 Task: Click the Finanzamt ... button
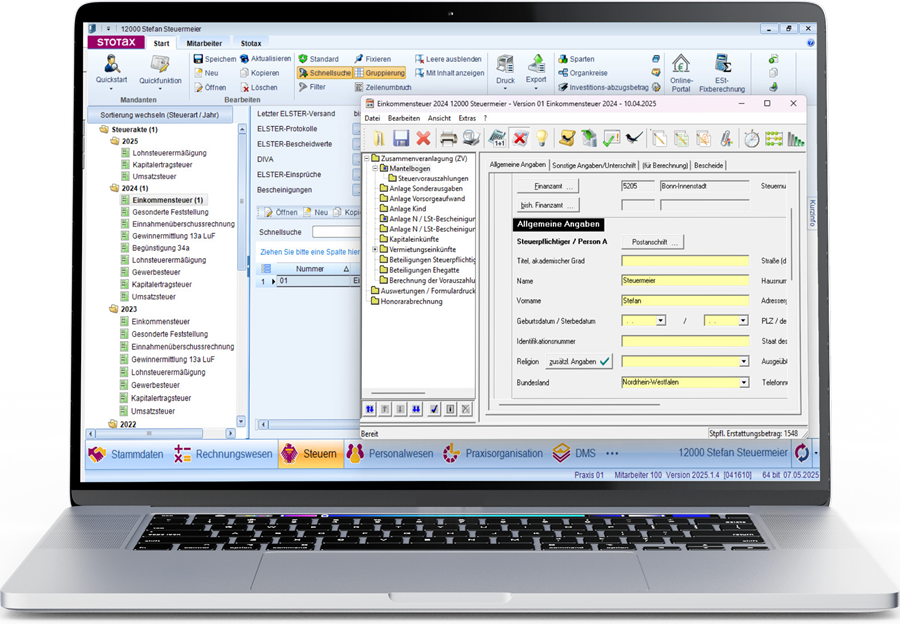[548, 186]
